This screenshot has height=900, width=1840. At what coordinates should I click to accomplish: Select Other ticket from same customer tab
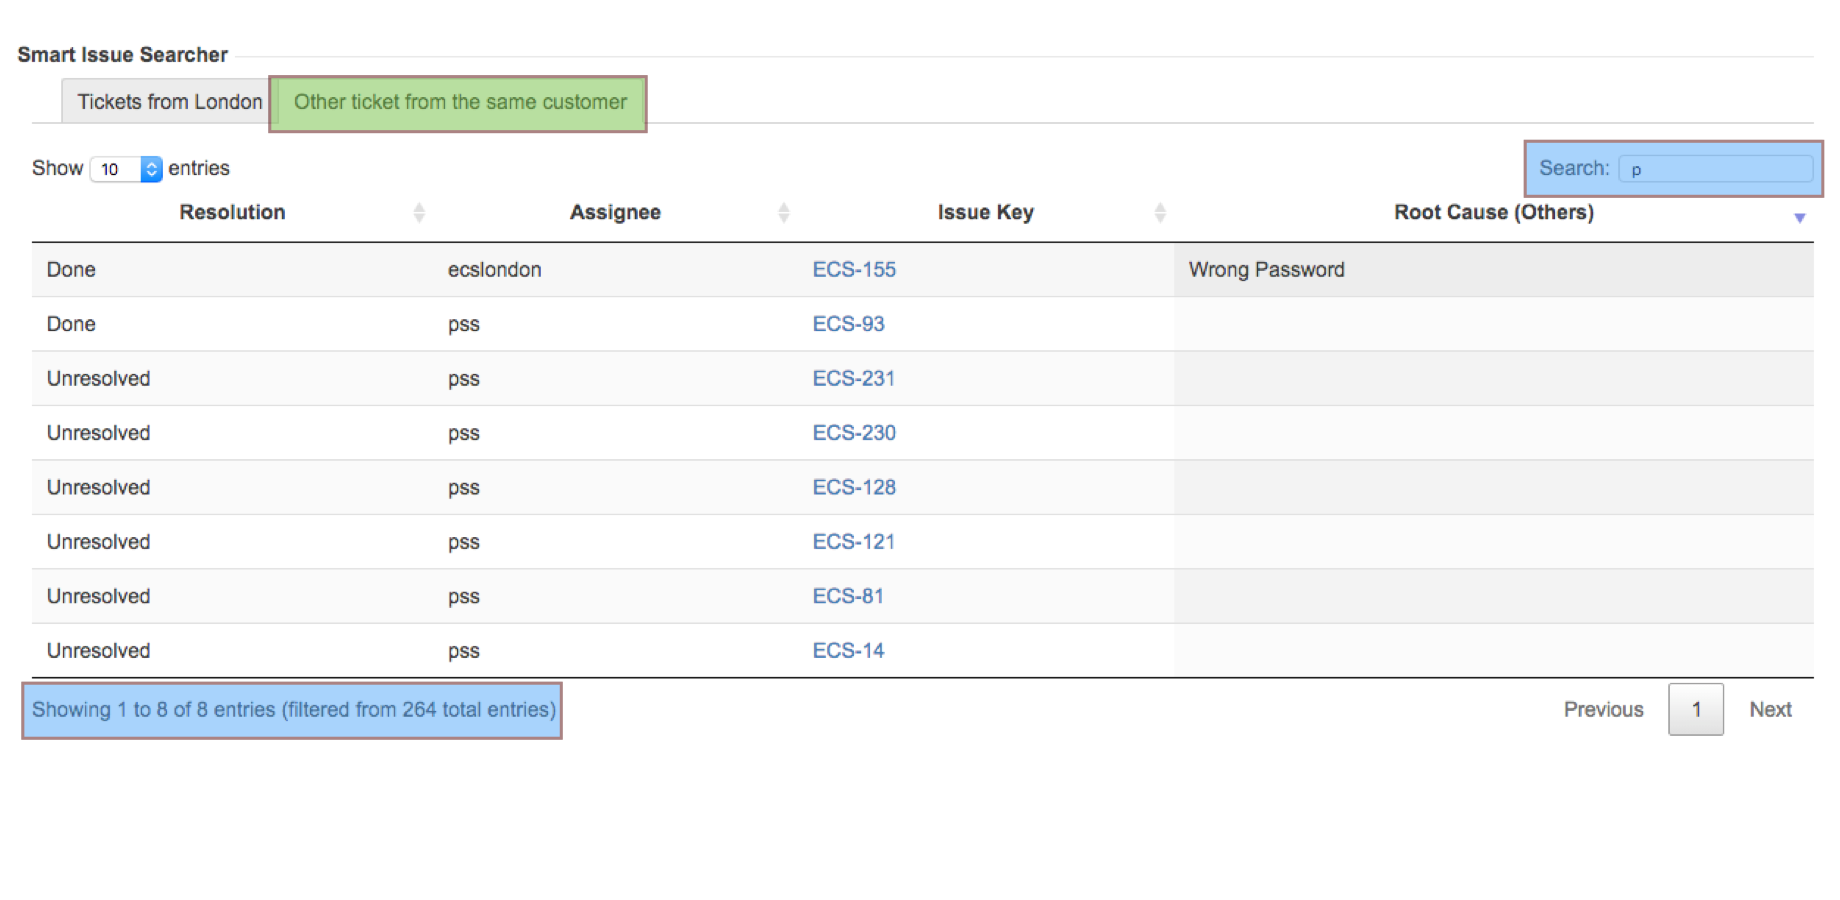click(x=459, y=102)
